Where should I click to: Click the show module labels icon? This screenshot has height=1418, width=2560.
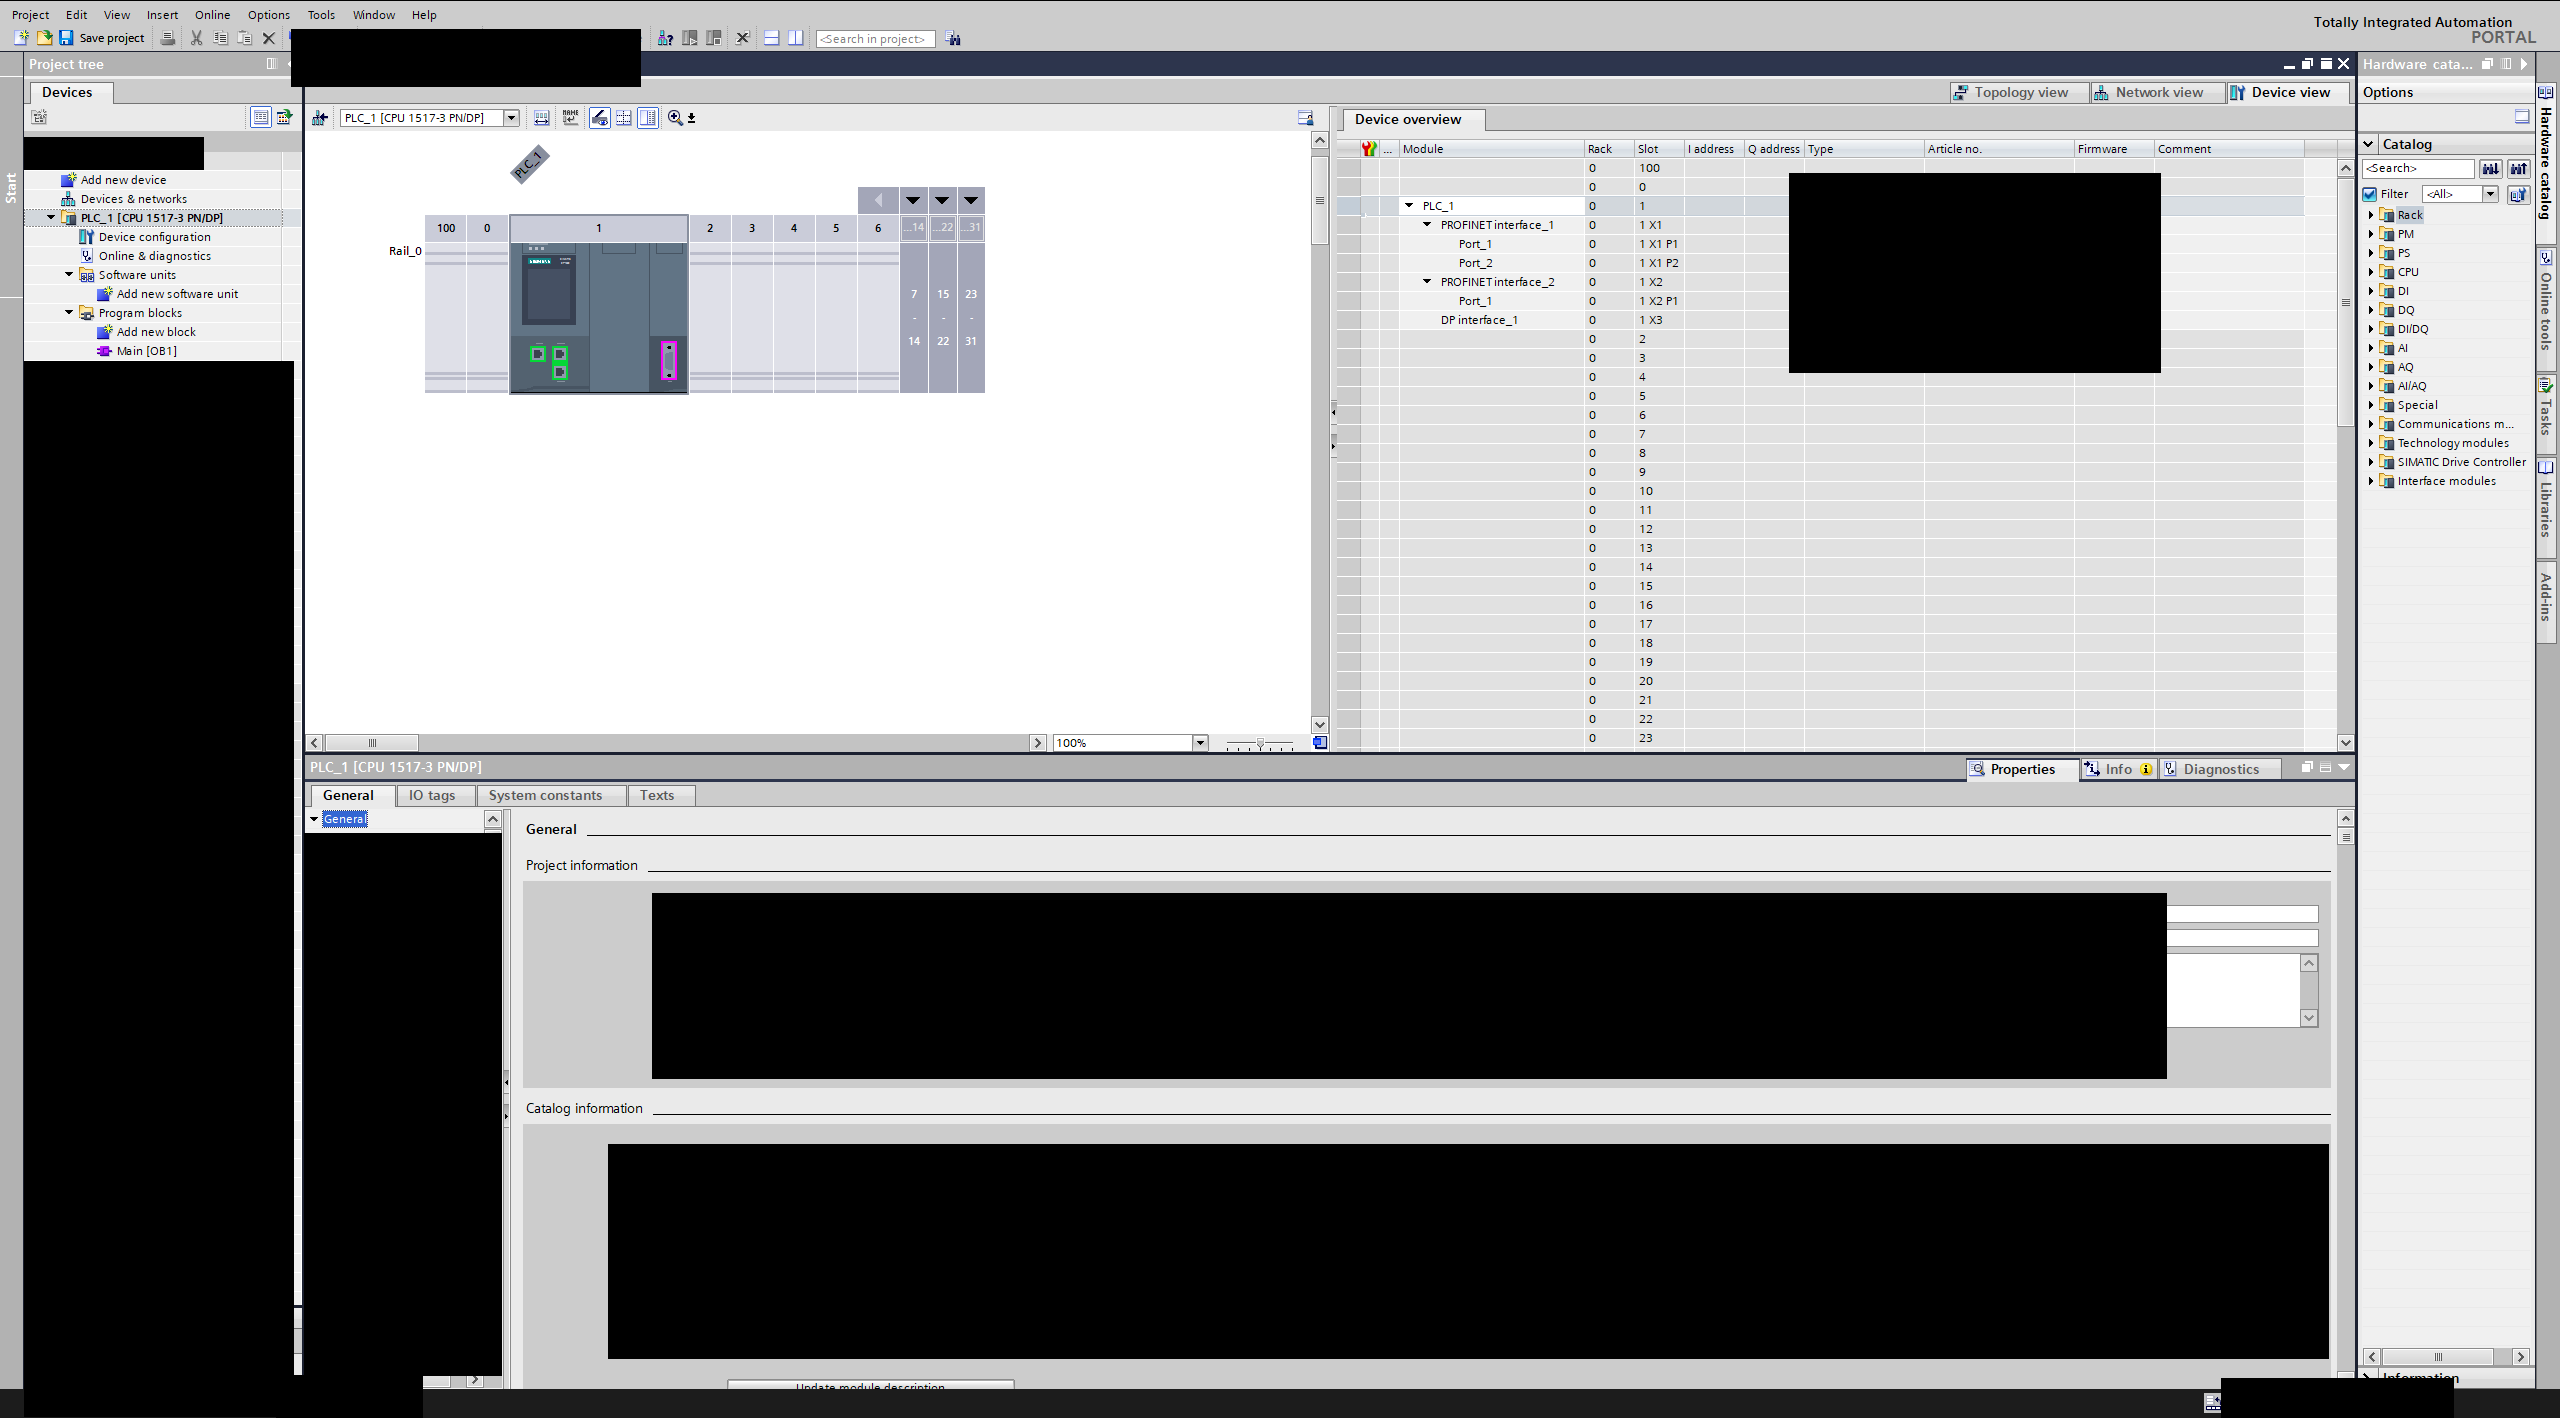click(541, 118)
